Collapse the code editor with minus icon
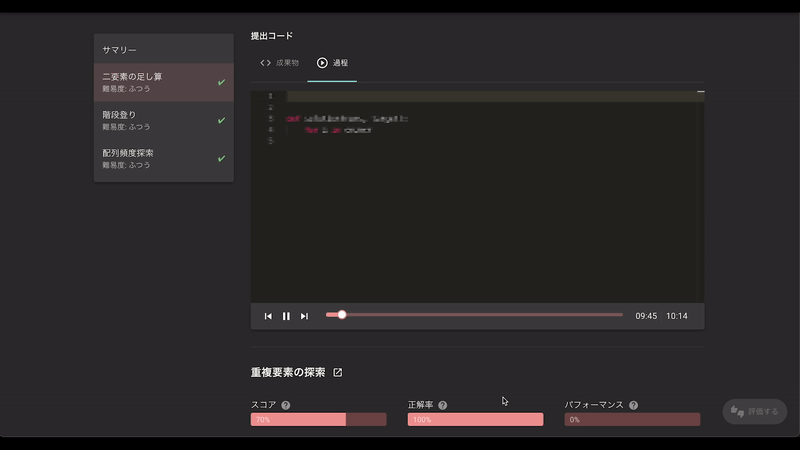The width and height of the screenshot is (800, 450). [x=701, y=92]
